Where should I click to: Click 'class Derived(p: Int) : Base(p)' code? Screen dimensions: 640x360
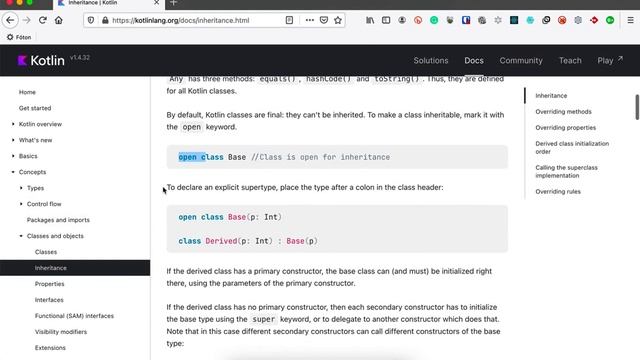click(x=248, y=241)
